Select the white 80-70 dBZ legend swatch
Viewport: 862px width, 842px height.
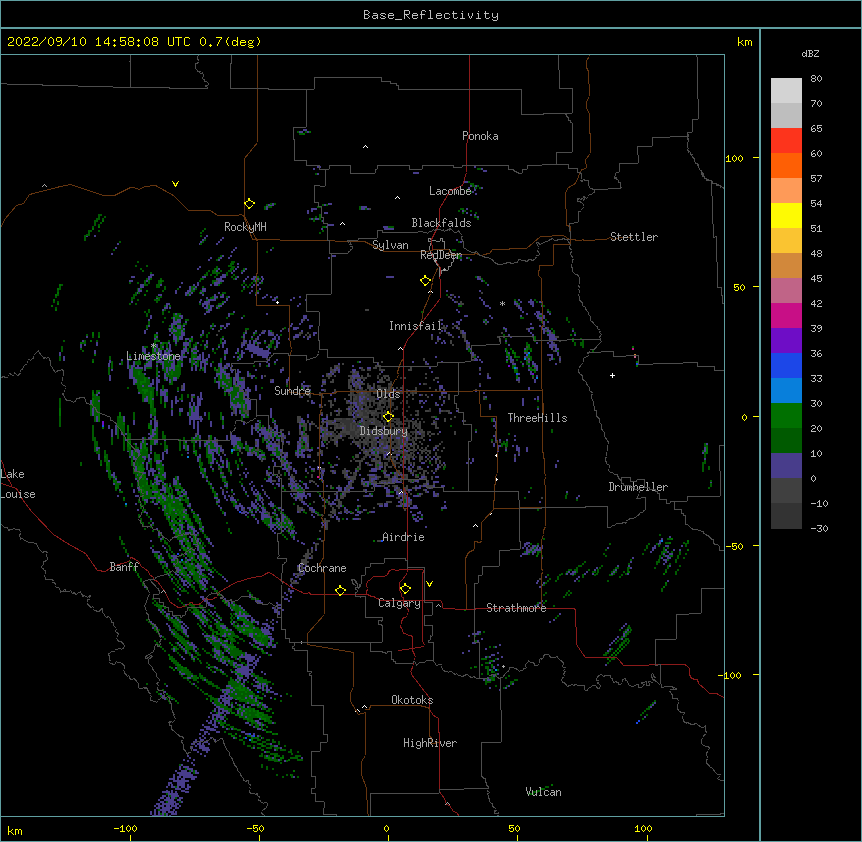tap(786, 90)
